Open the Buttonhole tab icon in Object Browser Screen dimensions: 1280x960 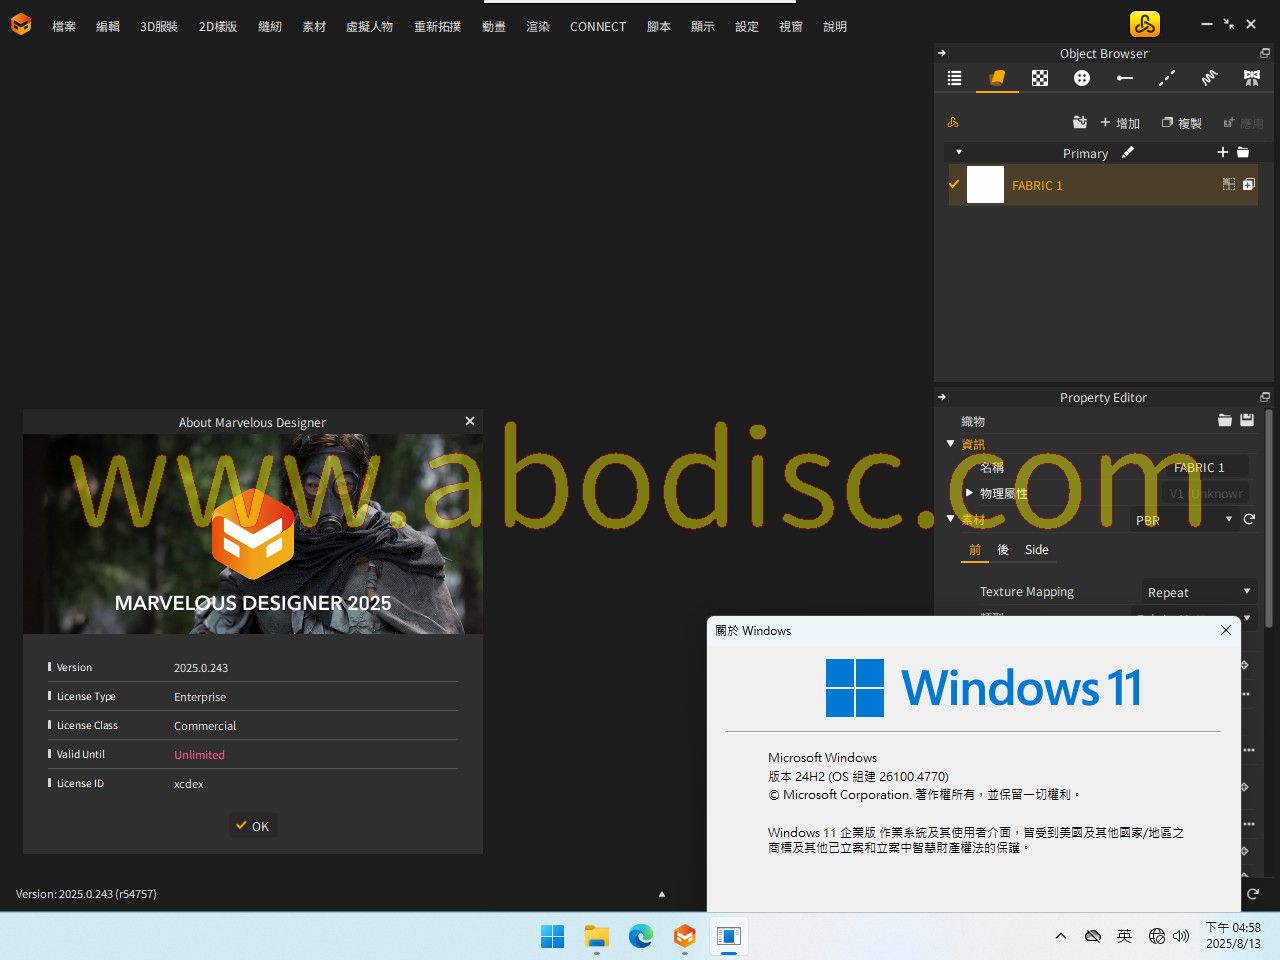coord(1125,78)
